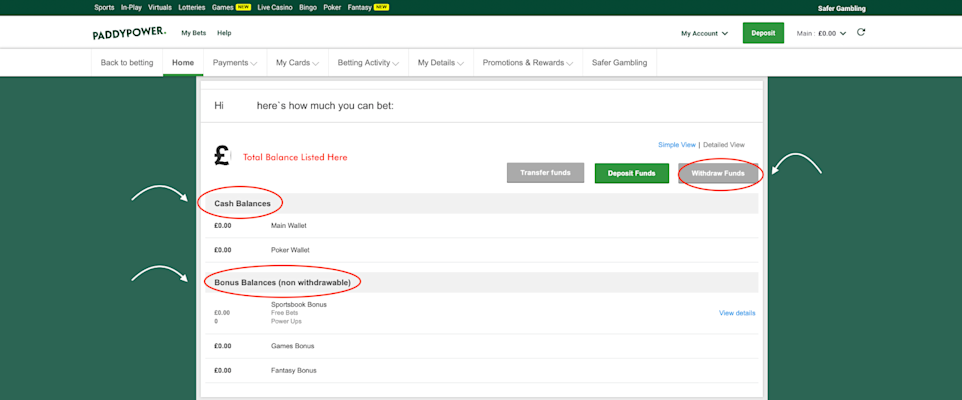Expand the Betting Activity menu

369,63
